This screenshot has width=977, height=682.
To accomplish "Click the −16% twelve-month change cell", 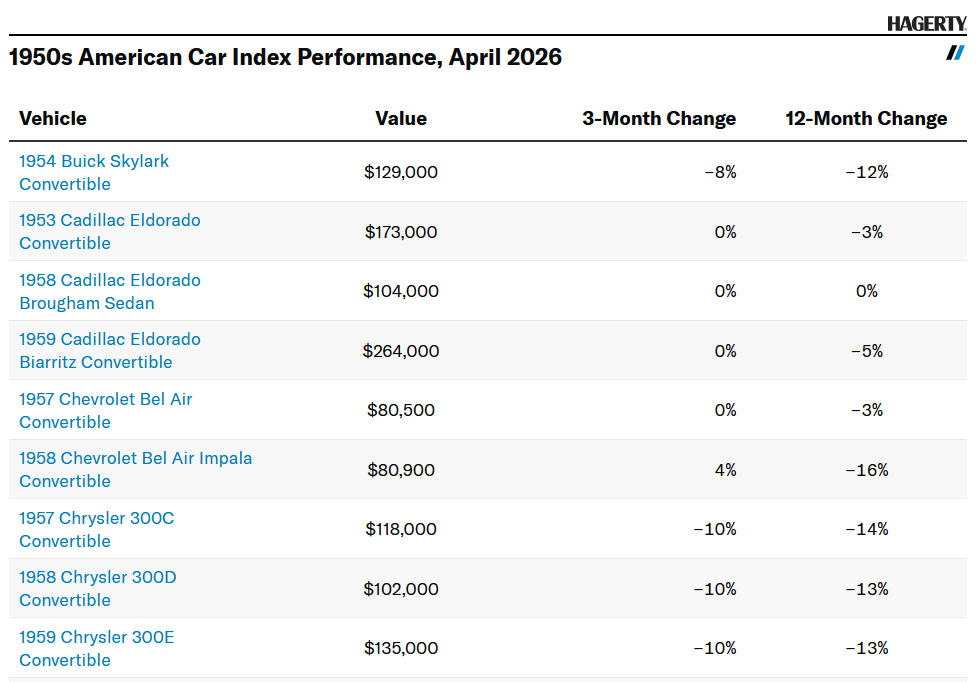I will coord(866,470).
